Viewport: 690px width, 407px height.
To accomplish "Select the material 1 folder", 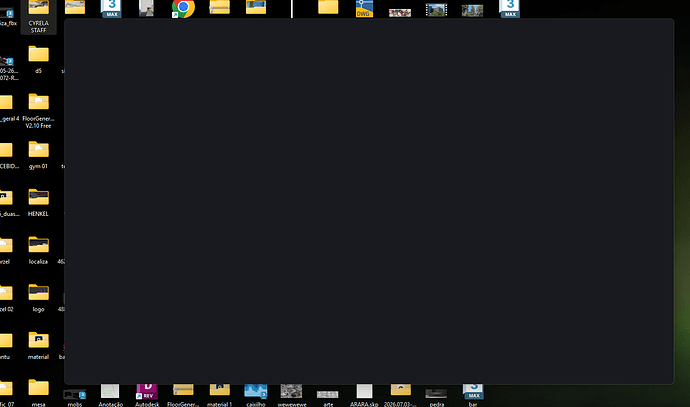I will click(219, 390).
